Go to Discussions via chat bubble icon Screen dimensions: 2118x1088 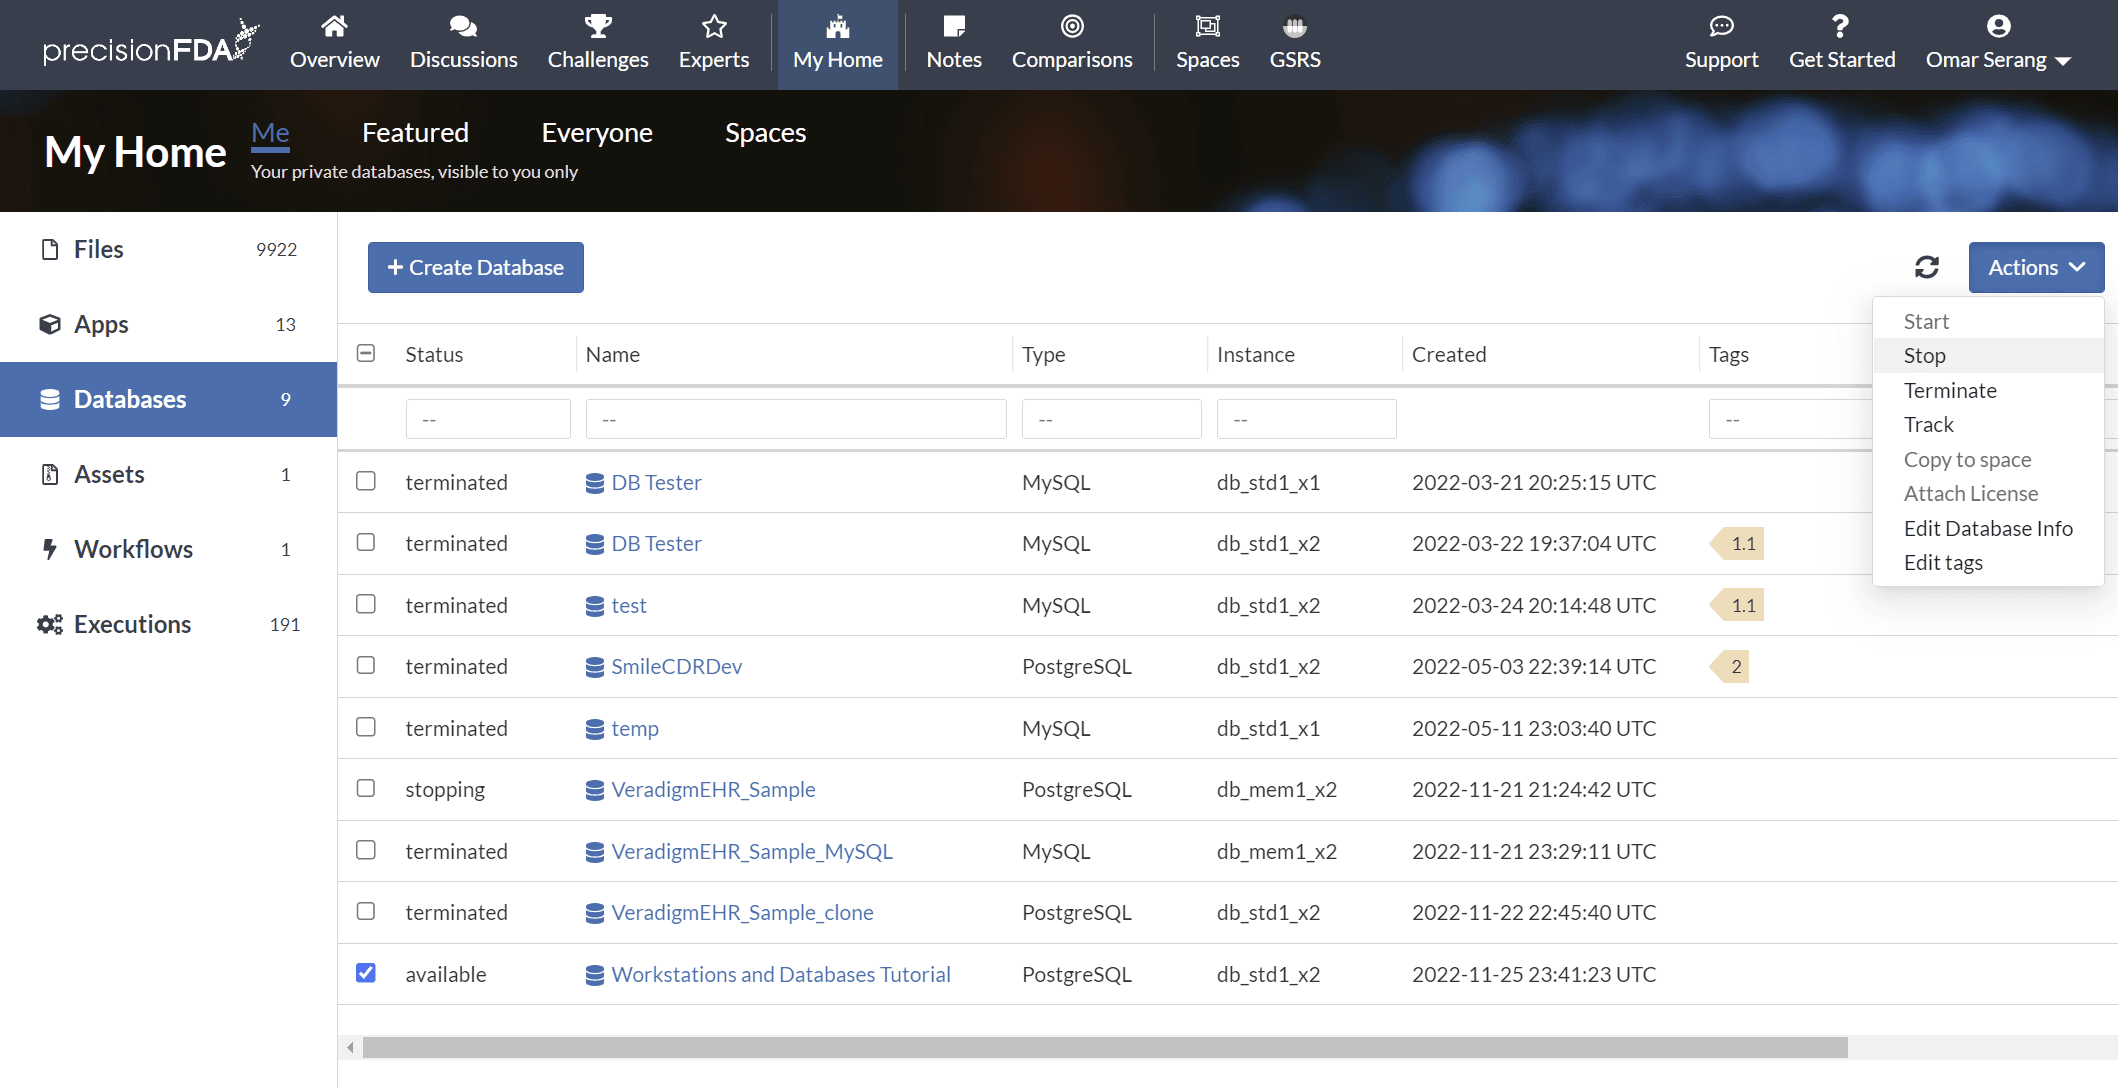pos(463,27)
